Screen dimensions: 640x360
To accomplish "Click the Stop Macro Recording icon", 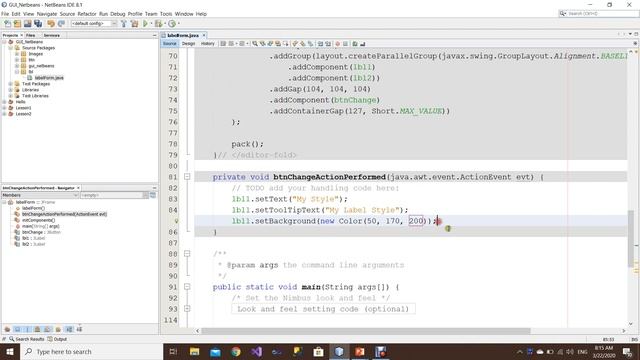I will tap(345, 44).
